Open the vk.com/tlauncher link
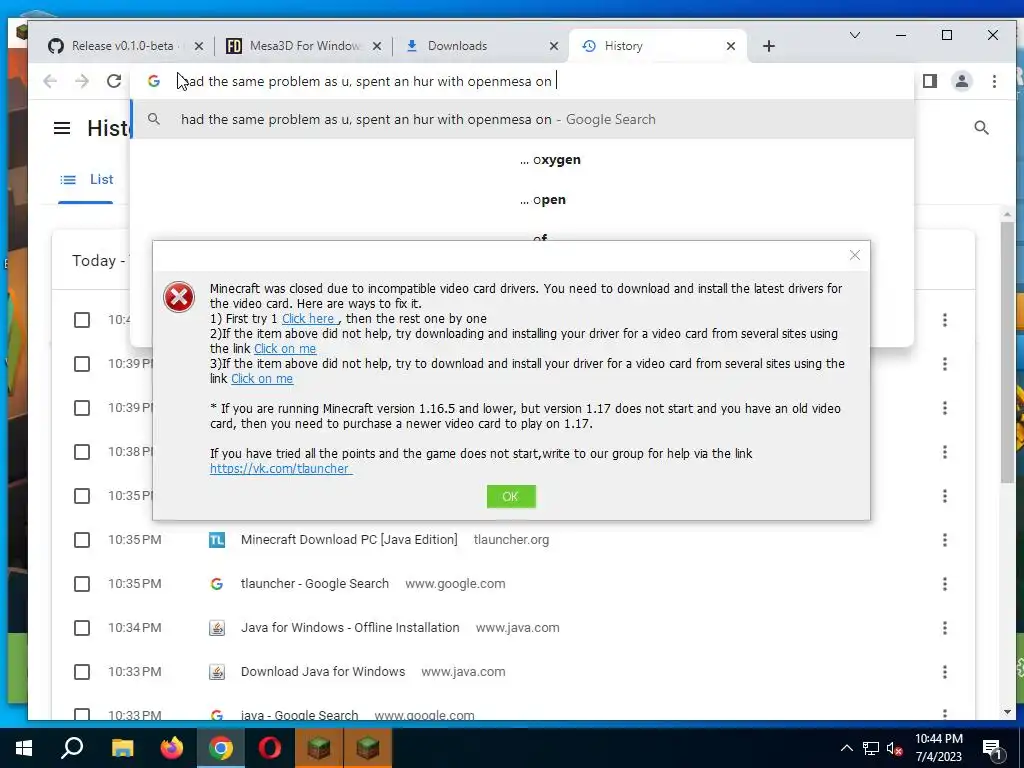 281,469
